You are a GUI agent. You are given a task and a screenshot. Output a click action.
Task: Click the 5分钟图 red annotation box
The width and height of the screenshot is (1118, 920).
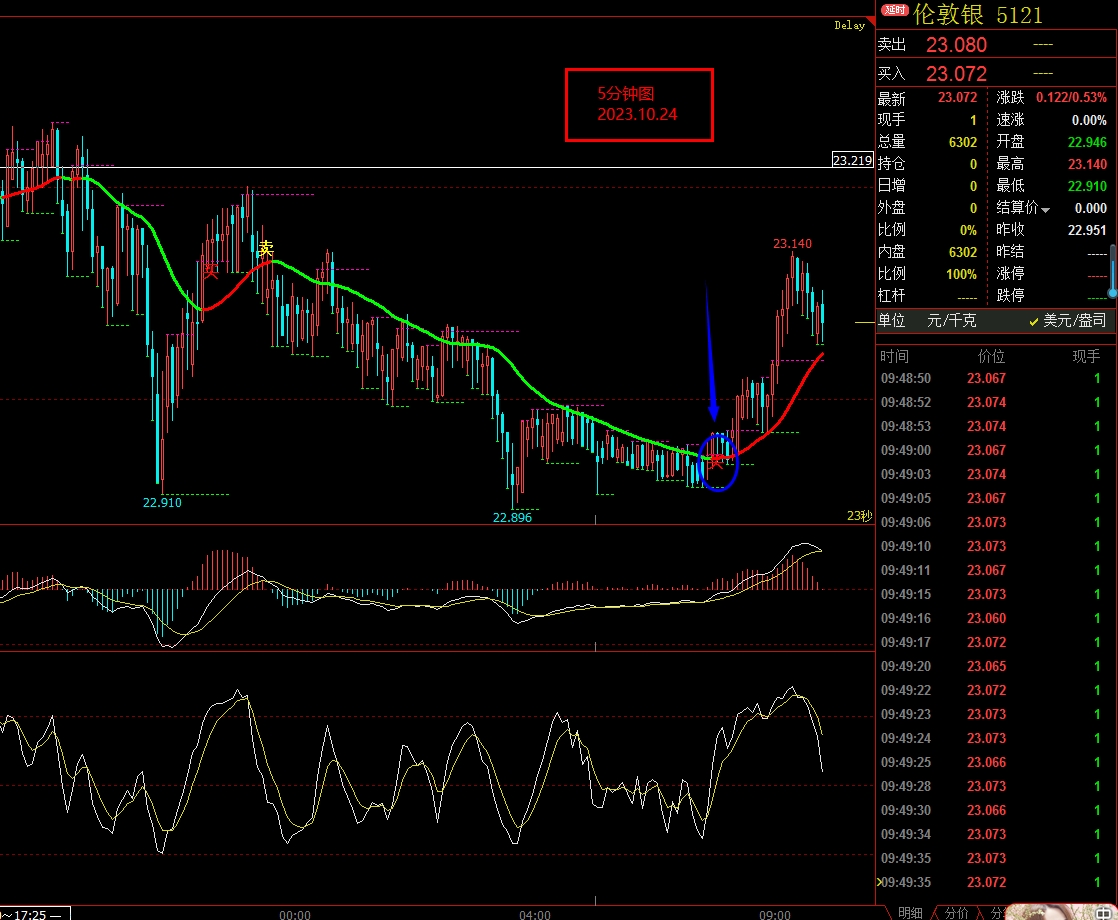(639, 104)
